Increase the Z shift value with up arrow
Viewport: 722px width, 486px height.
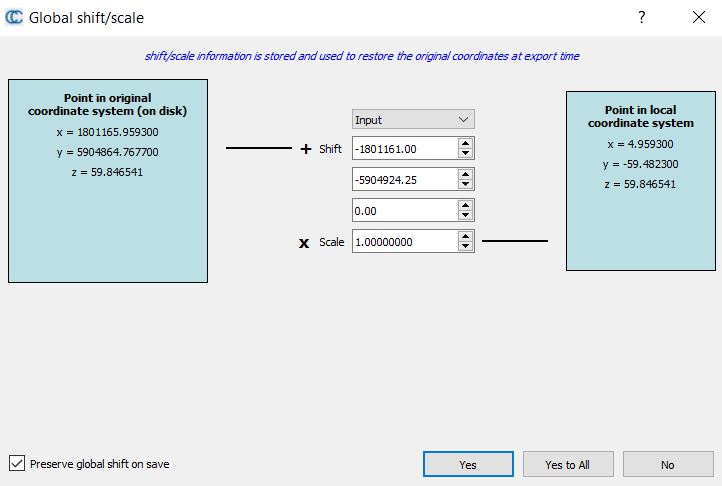[x=465, y=205]
